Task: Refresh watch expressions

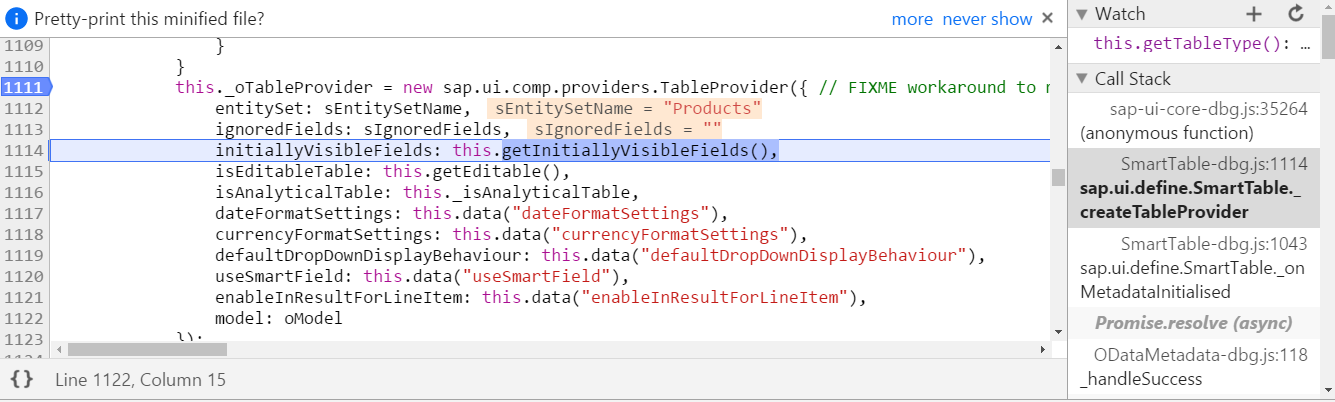Action: [x=1296, y=14]
